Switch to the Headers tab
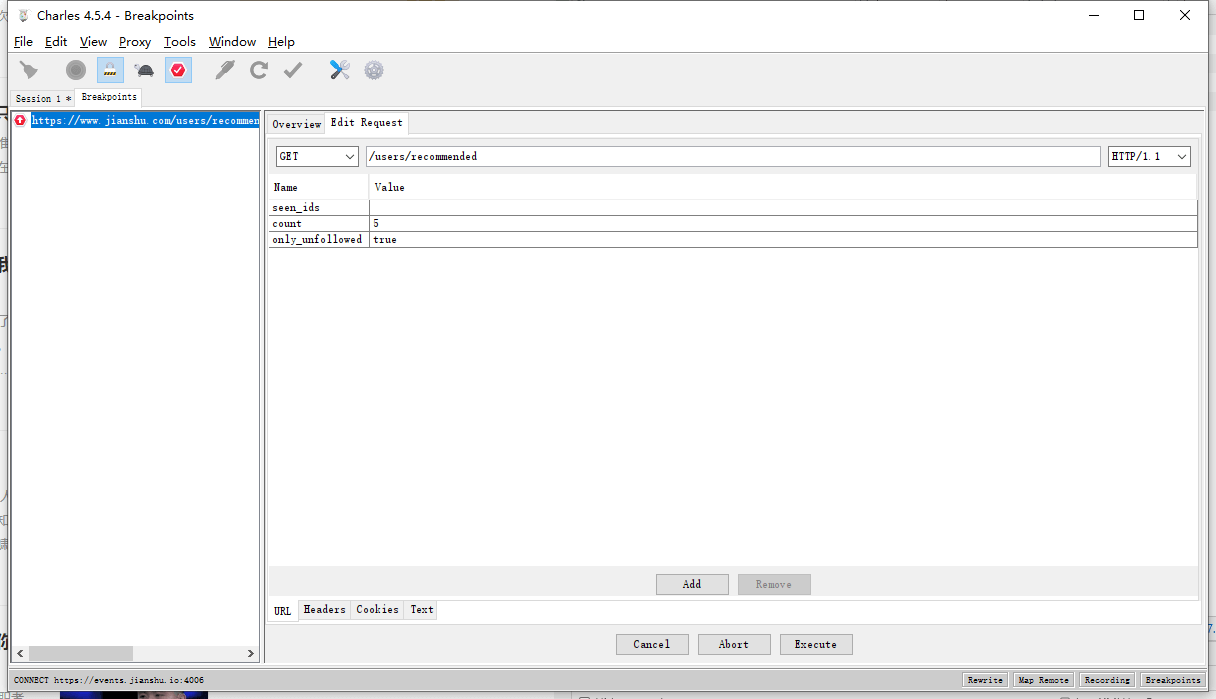 pyautogui.click(x=324, y=610)
